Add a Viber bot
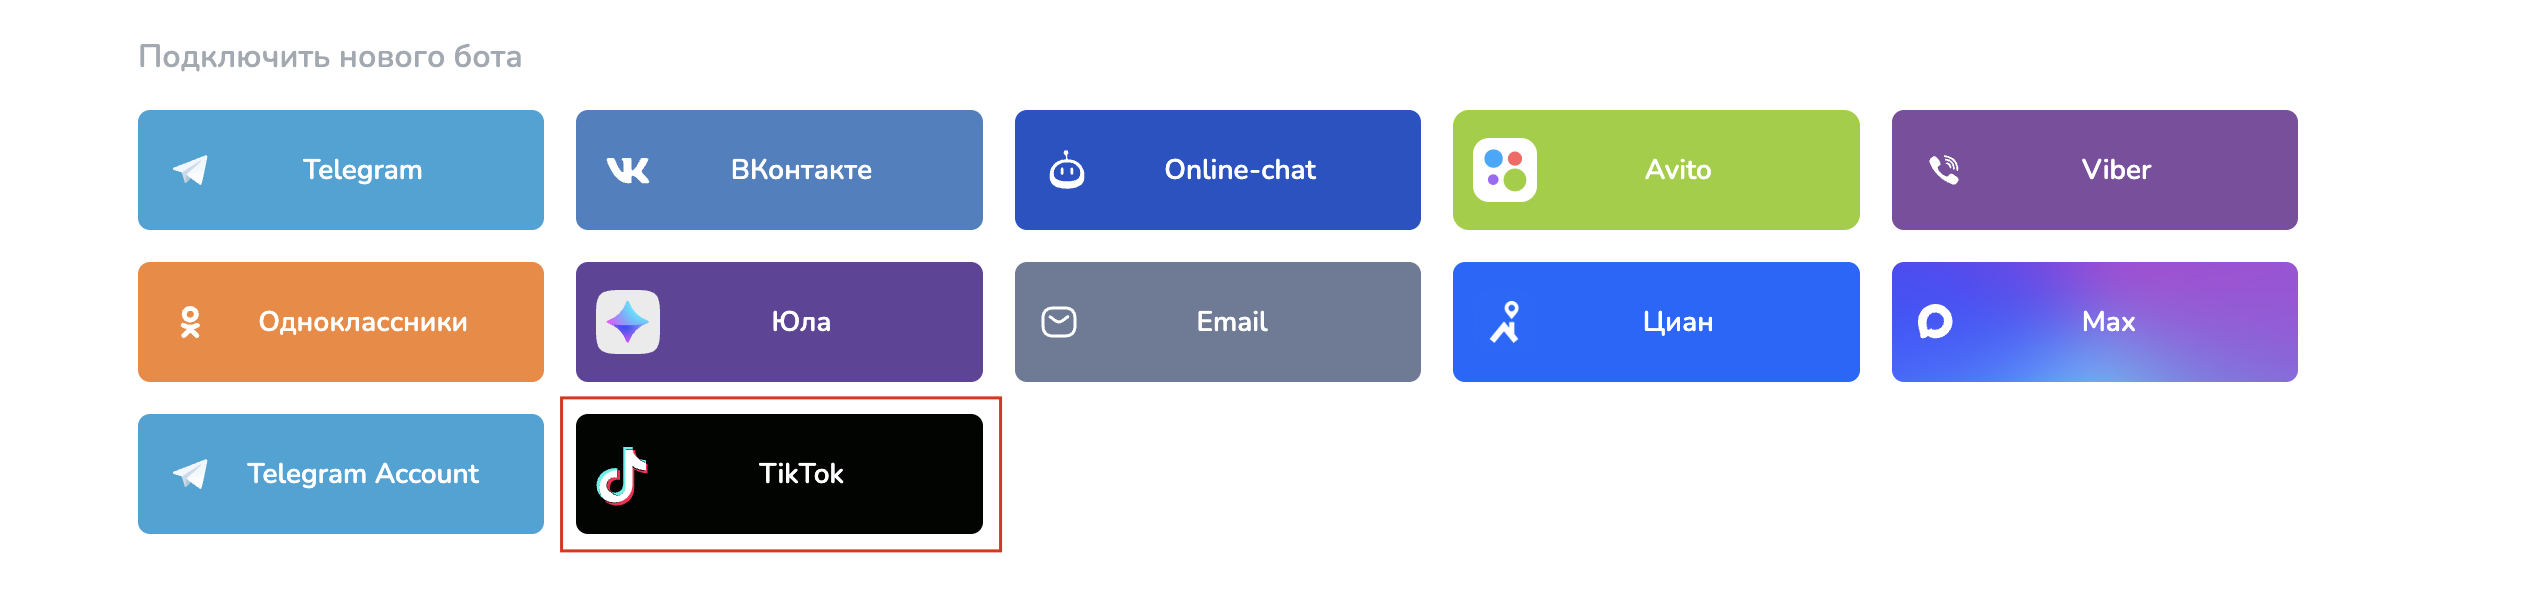Screen dimensions: 2540x596 click(x=2095, y=170)
